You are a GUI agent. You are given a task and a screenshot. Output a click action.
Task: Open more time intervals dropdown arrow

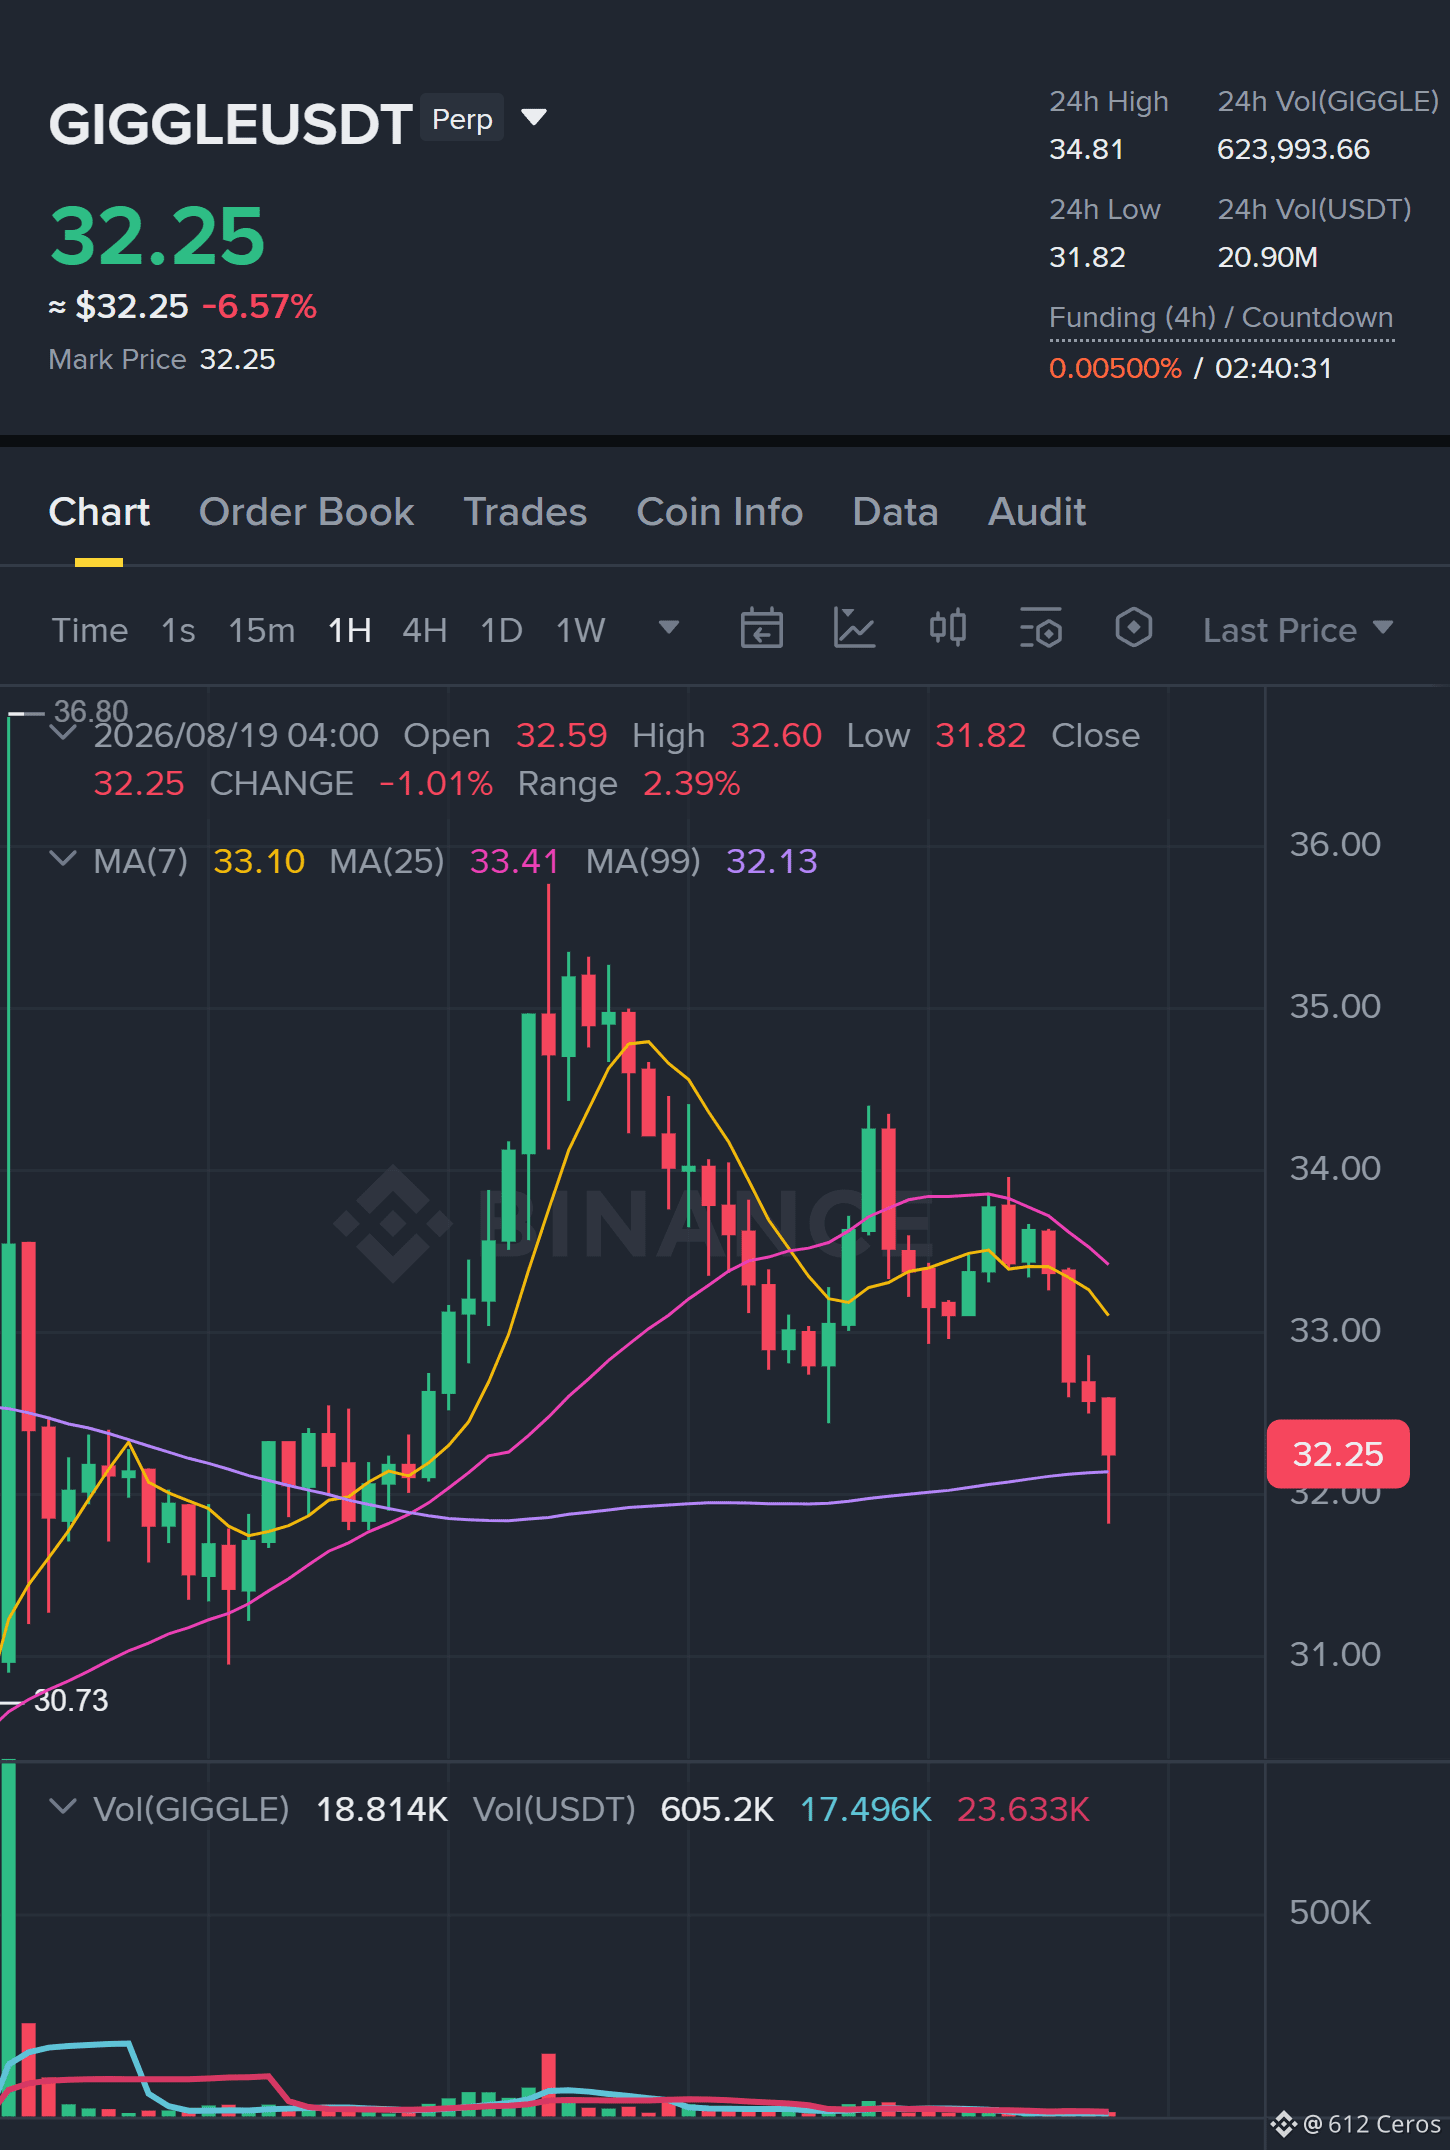[x=669, y=627]
